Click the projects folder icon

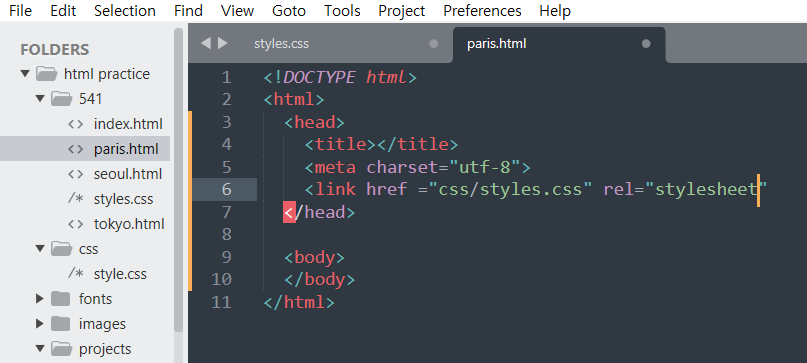coord(61,349)
